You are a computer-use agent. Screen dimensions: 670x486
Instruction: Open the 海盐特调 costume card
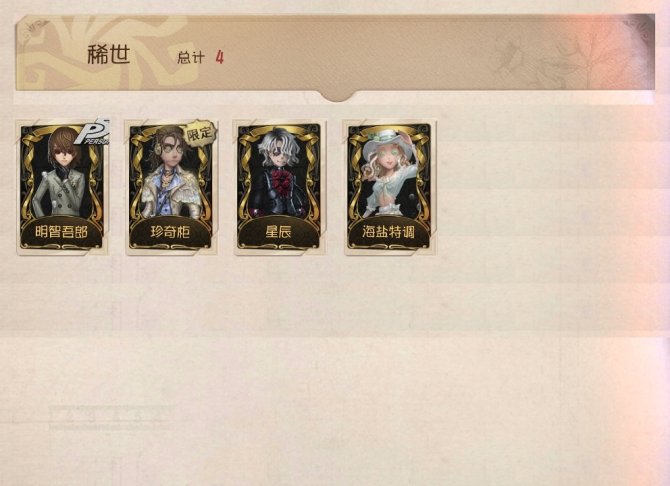[390, 187]
